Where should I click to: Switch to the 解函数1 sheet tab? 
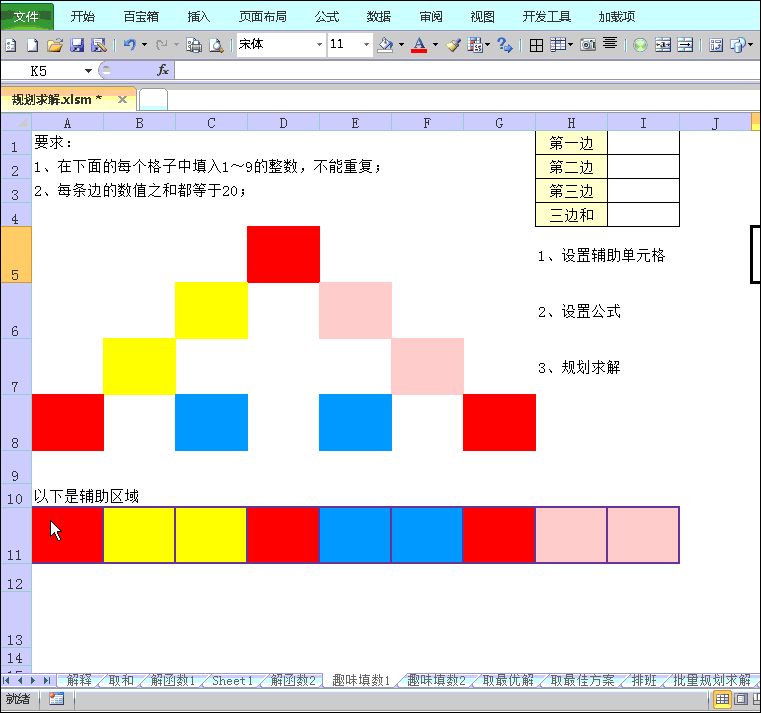click(172, 680)
